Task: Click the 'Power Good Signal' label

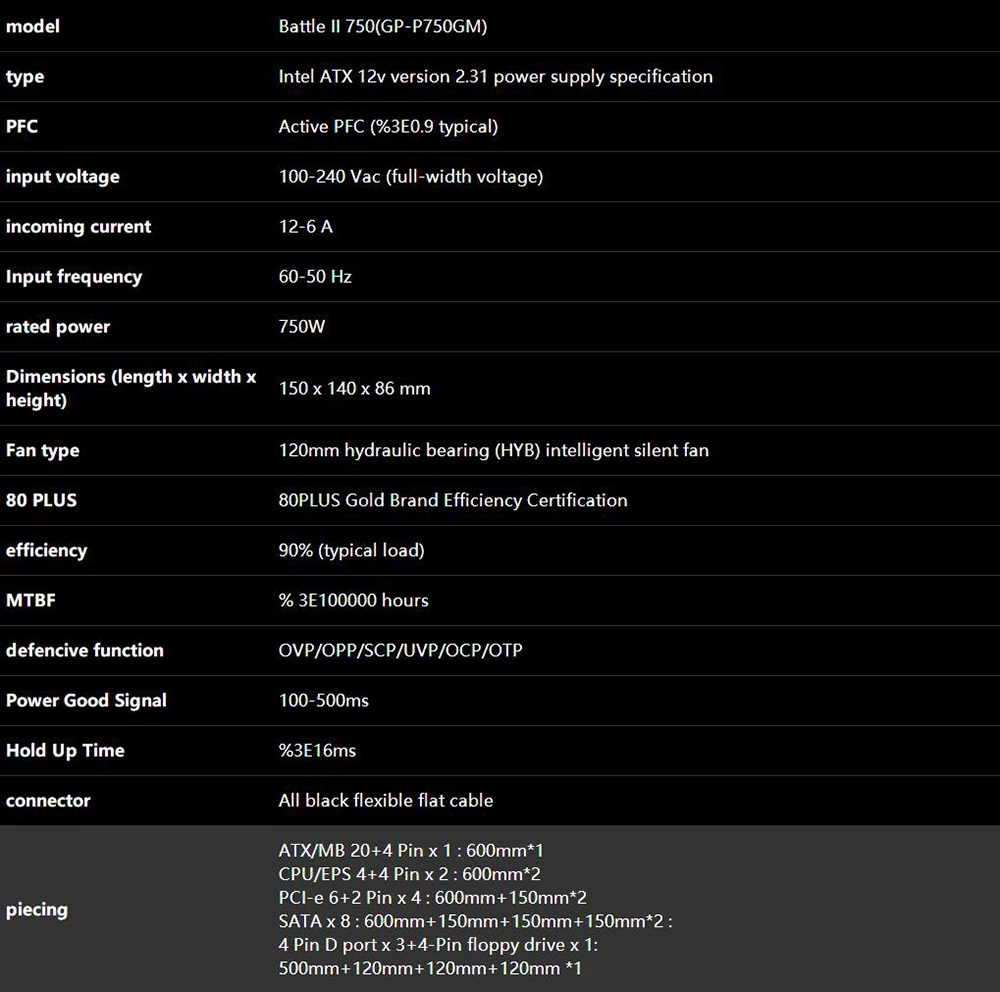Action: 86,700
